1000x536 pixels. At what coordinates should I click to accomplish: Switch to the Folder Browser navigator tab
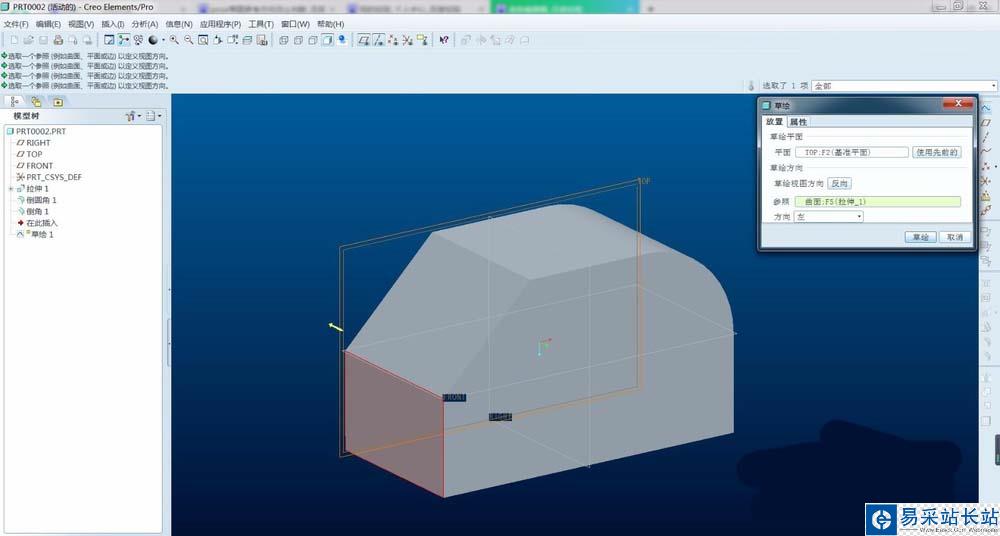coord(36,101)
